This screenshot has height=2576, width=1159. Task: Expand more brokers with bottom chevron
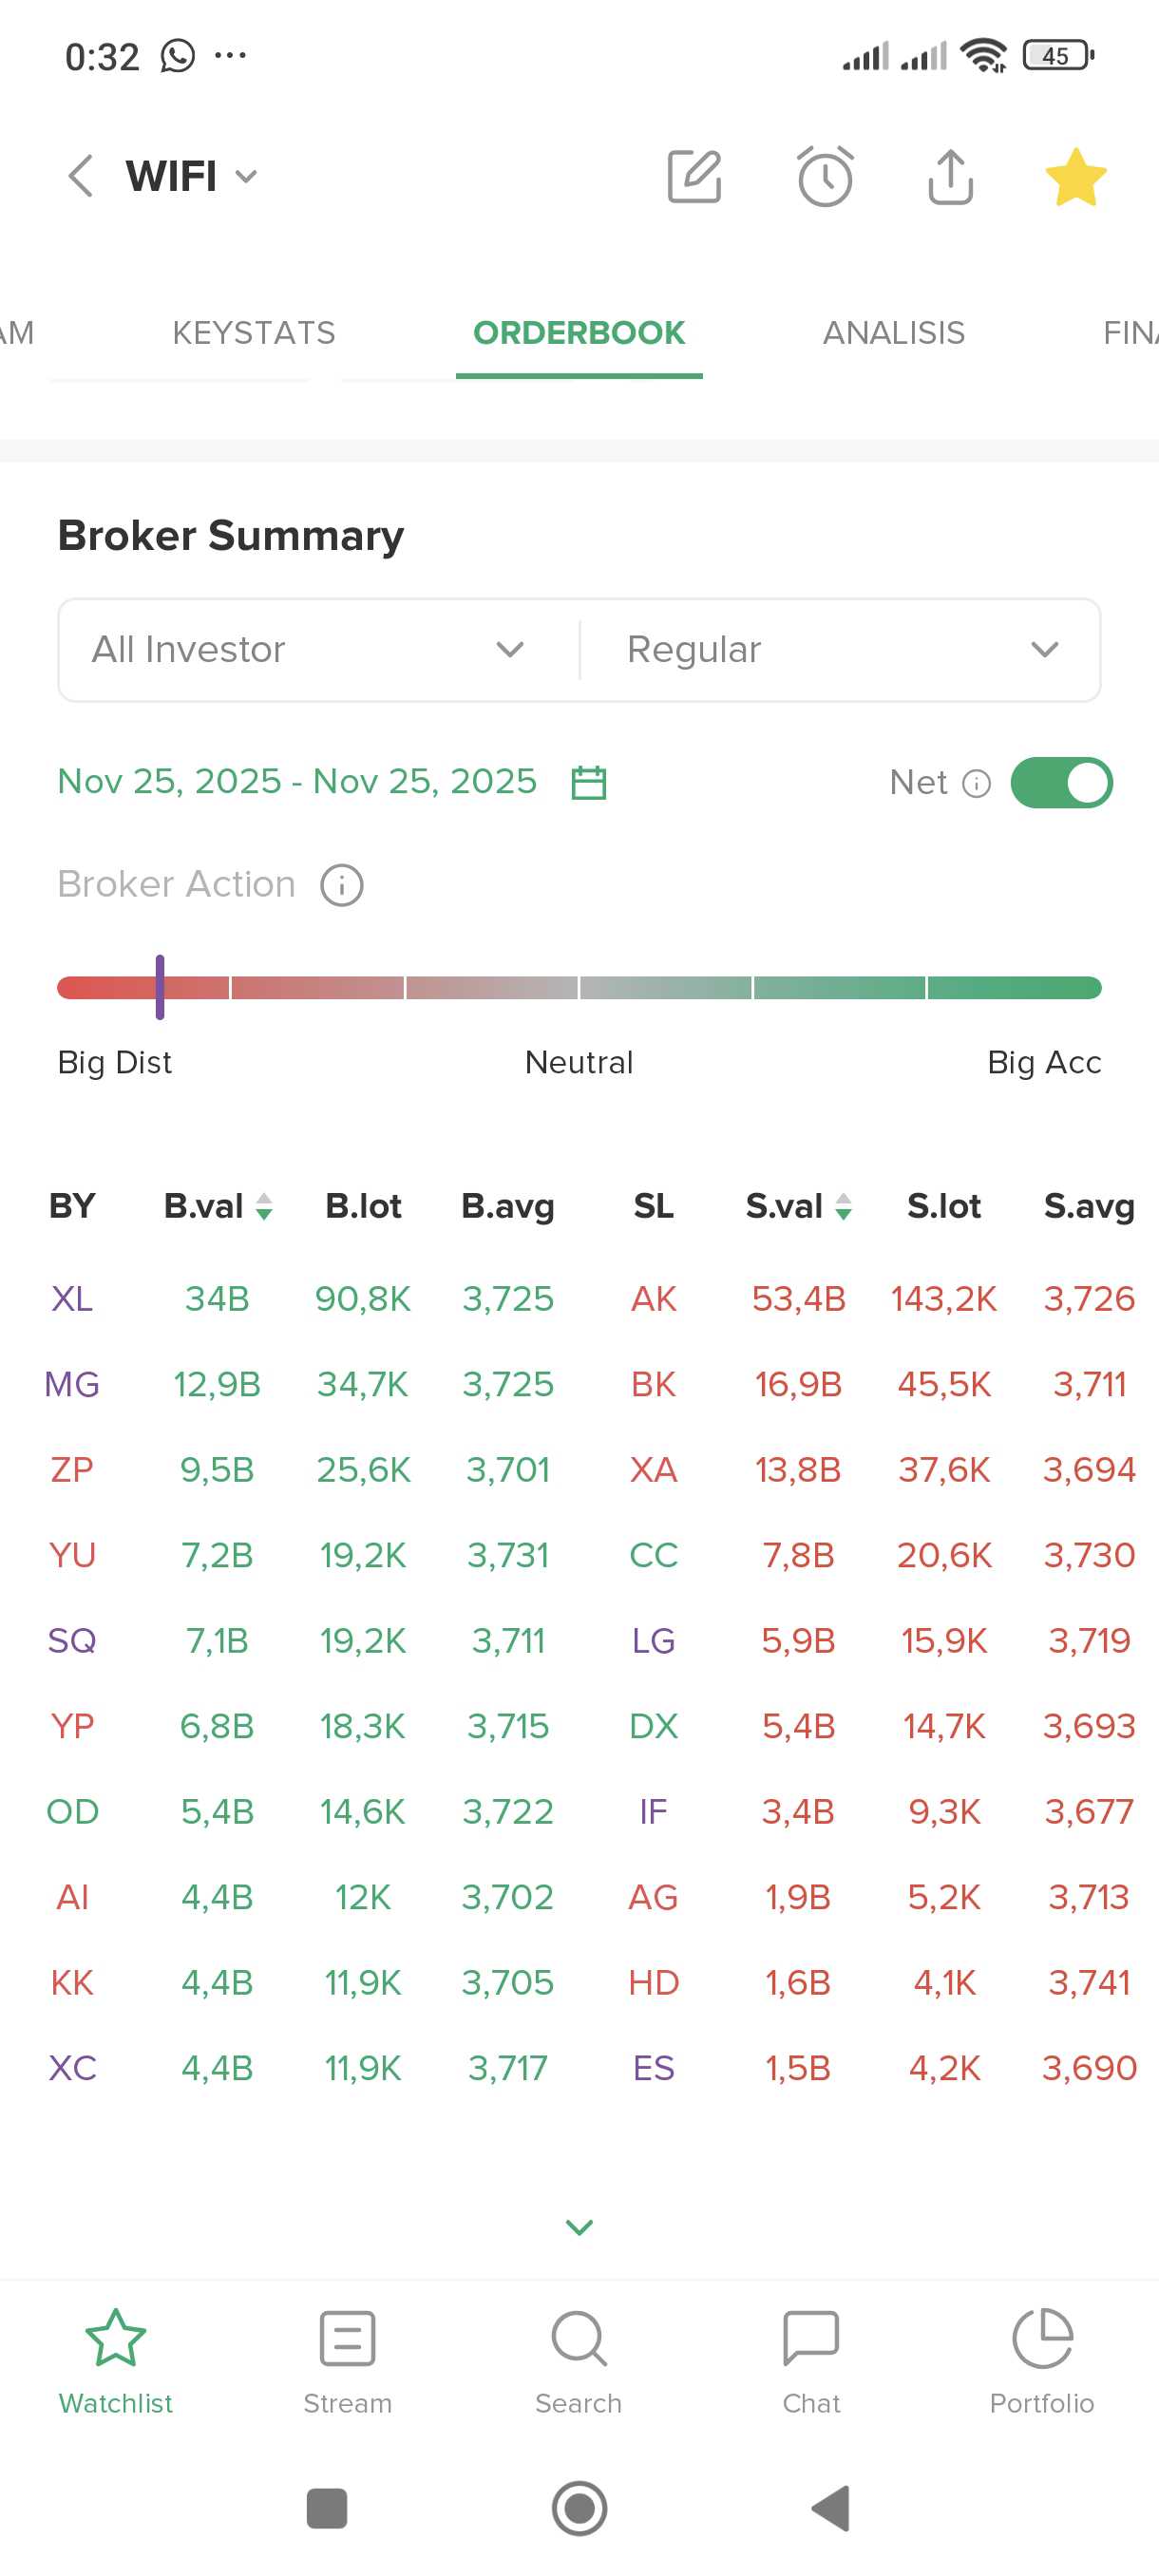579,2226
